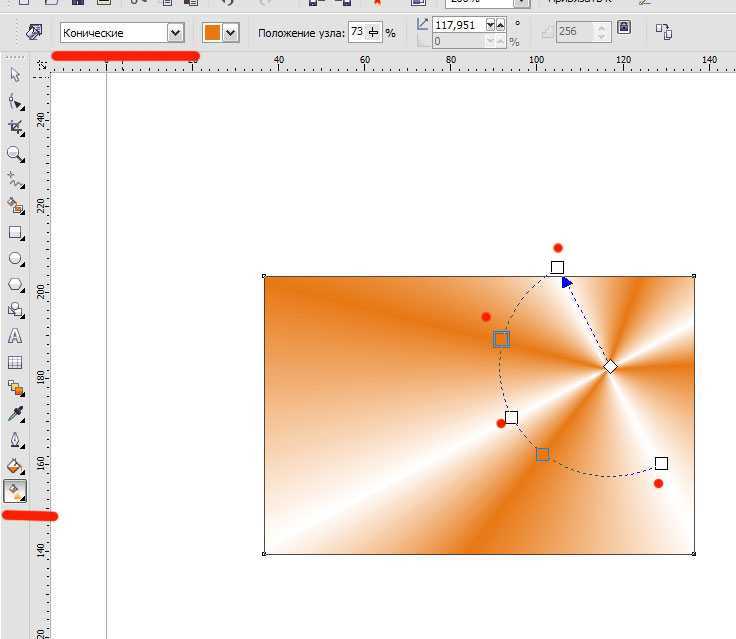The width and height of the screenshot is (736, 639).
Task: Select the Outline pen tool
Action: click(16, 440)
